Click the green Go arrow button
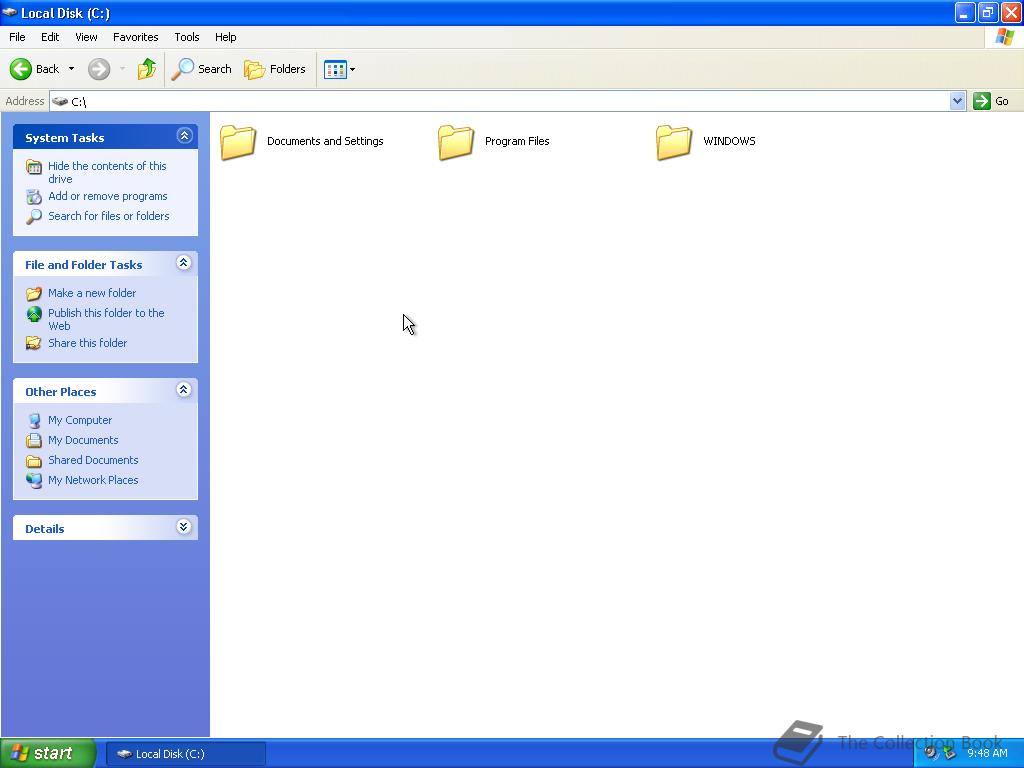Screen dimensions: 1024x768 [x=982, y=101]
